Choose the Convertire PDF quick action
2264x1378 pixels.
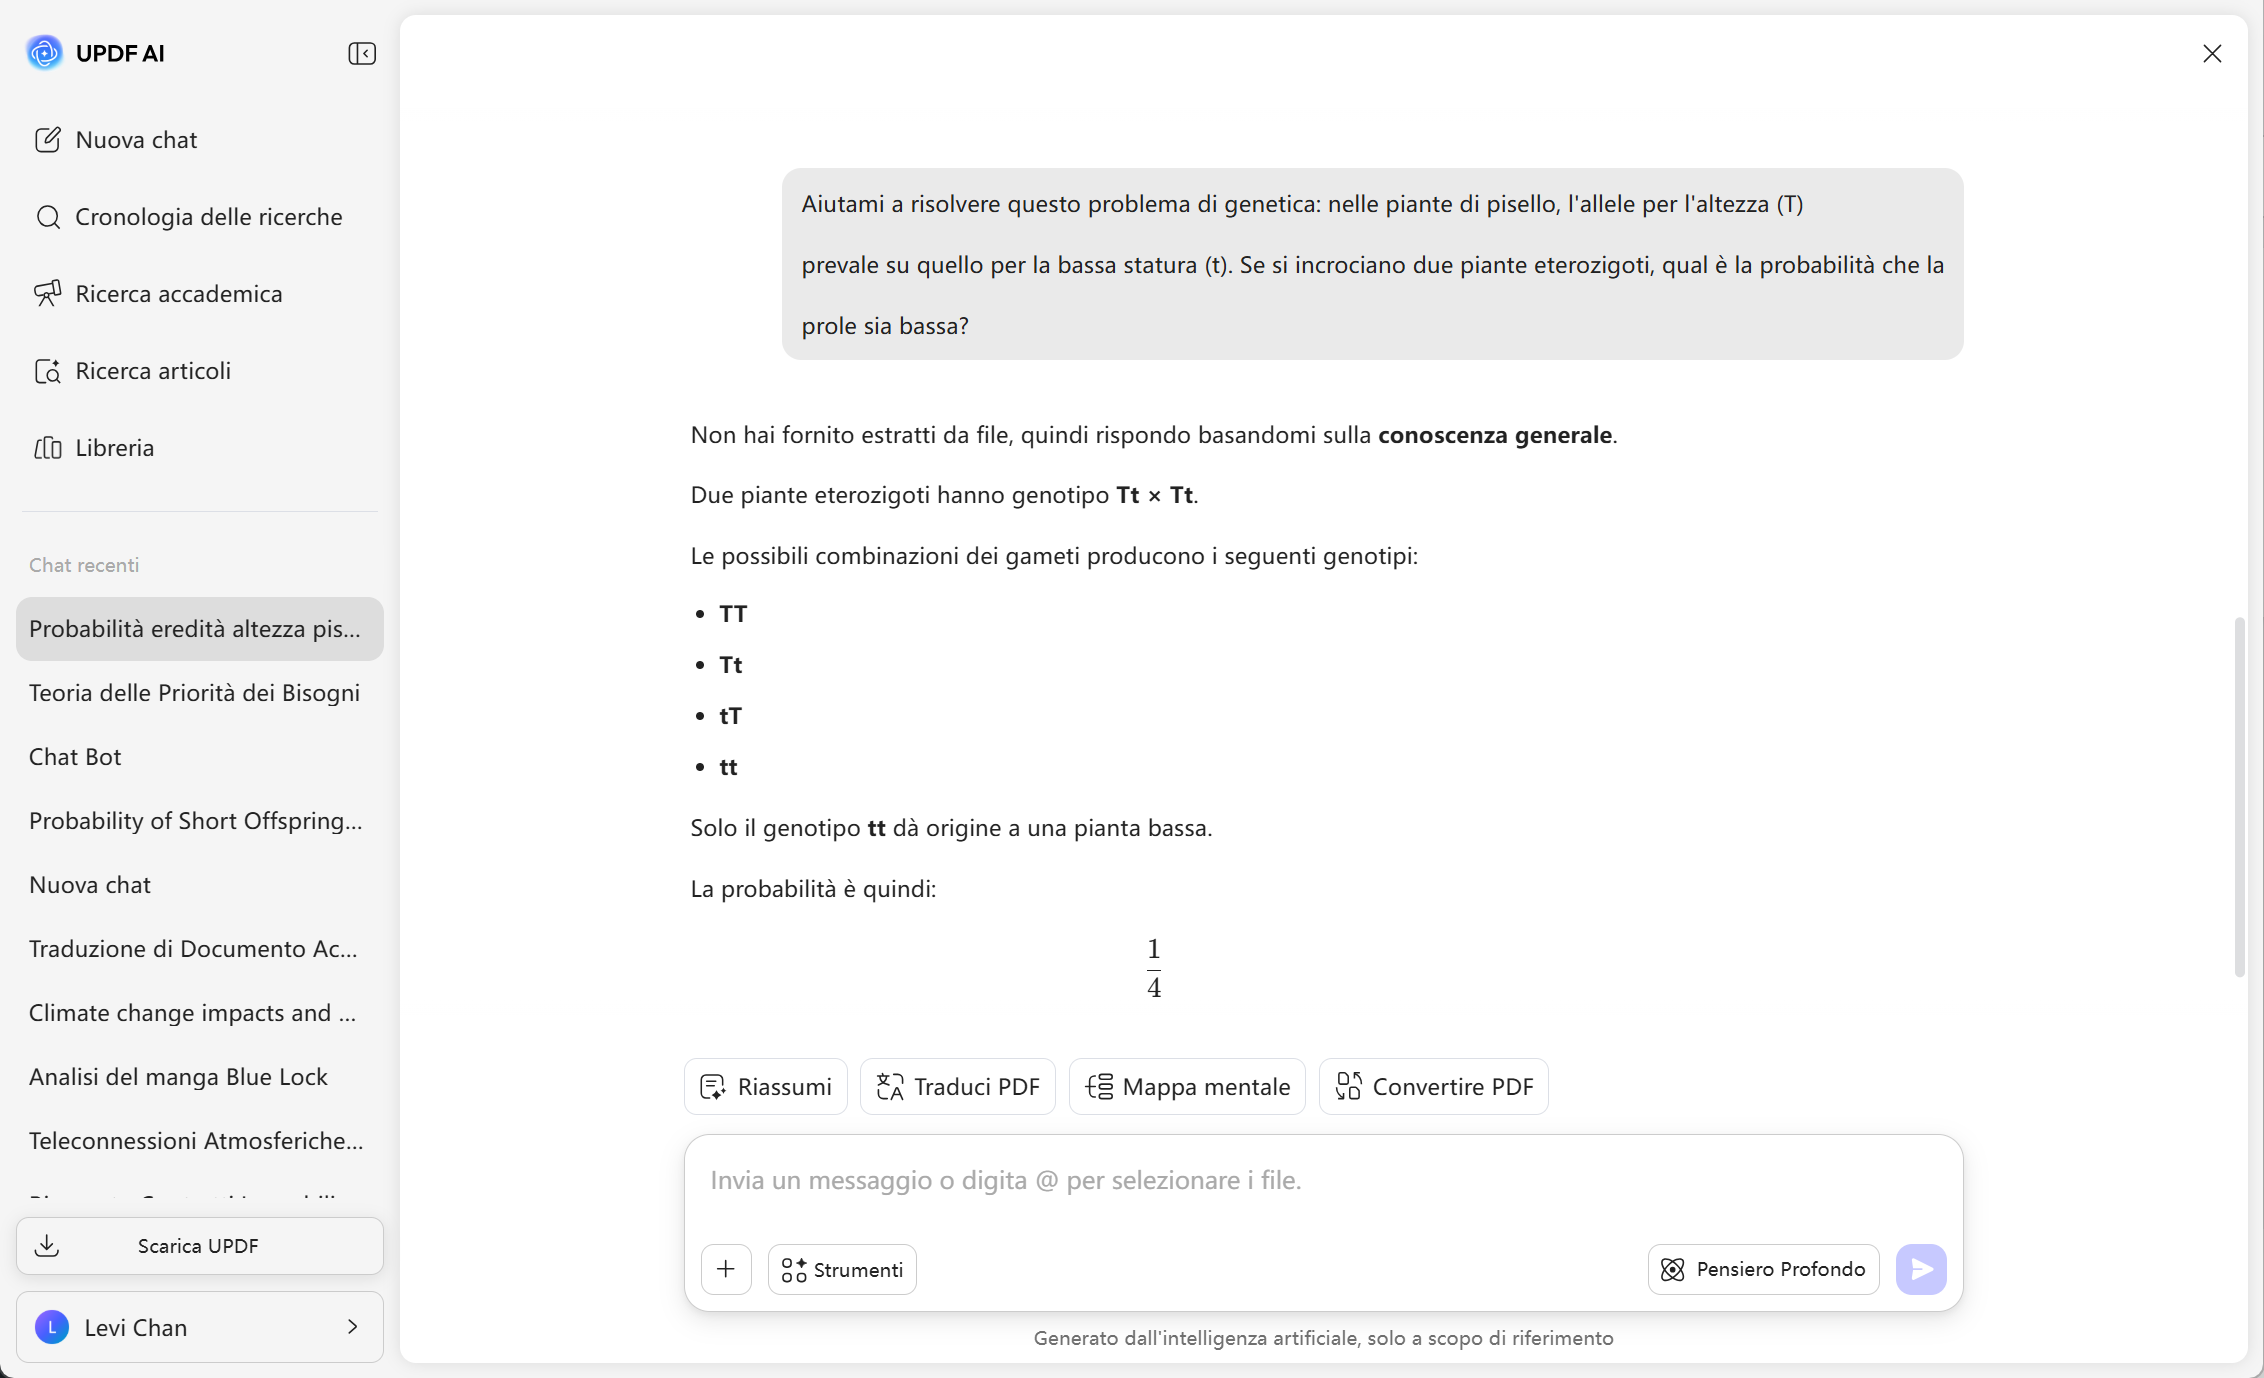[x=1433, y=1087]
